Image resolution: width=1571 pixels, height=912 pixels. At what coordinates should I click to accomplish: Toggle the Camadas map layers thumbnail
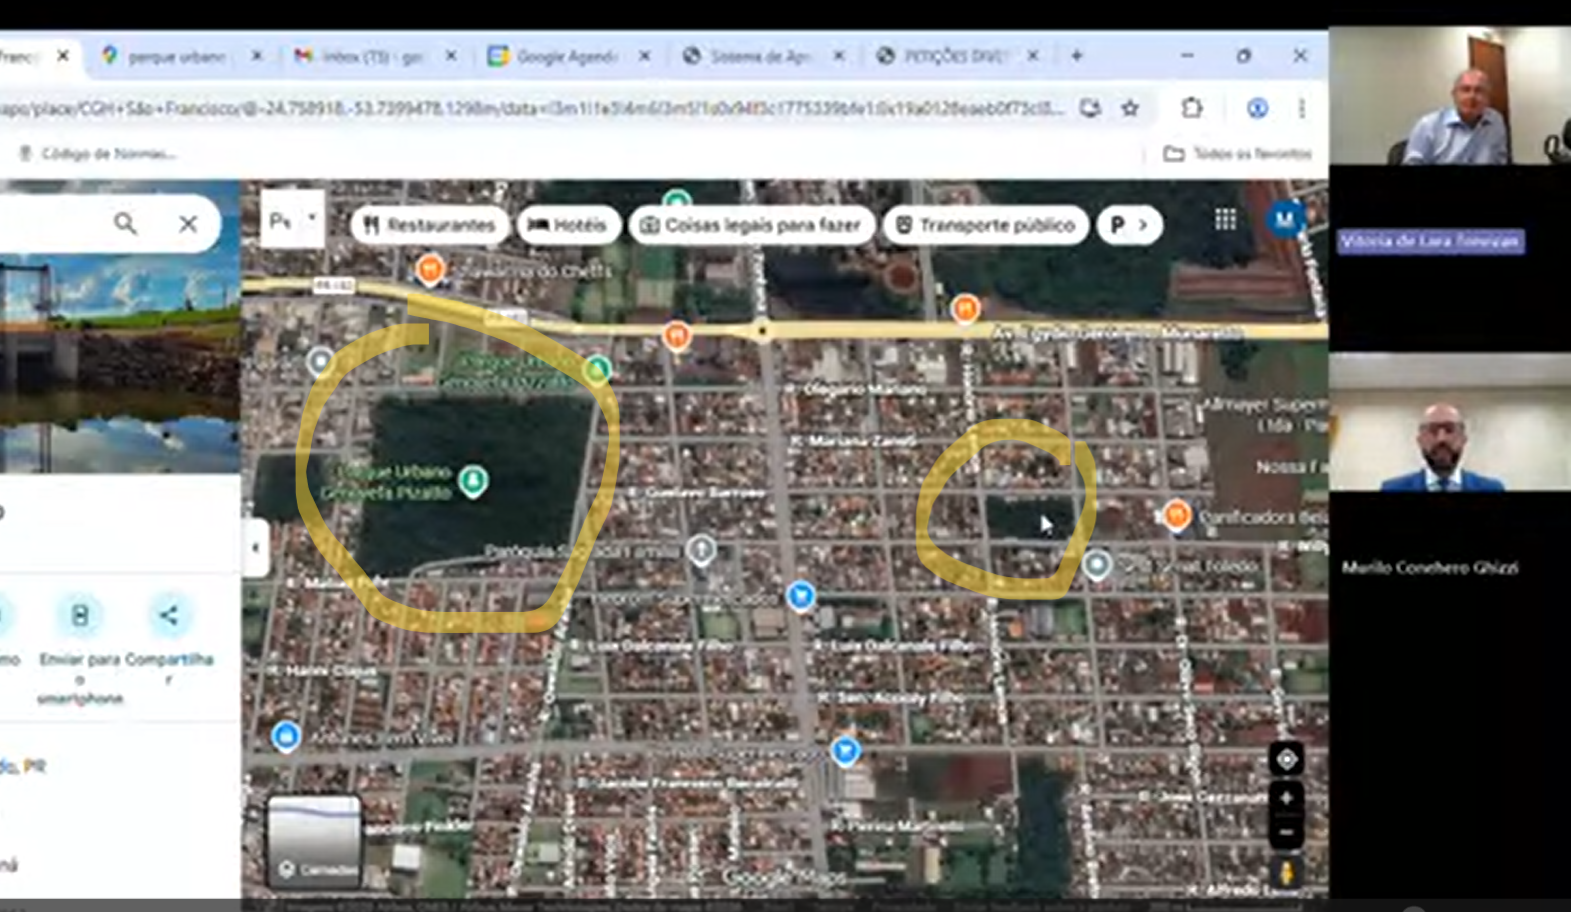[x=314, y=838]
